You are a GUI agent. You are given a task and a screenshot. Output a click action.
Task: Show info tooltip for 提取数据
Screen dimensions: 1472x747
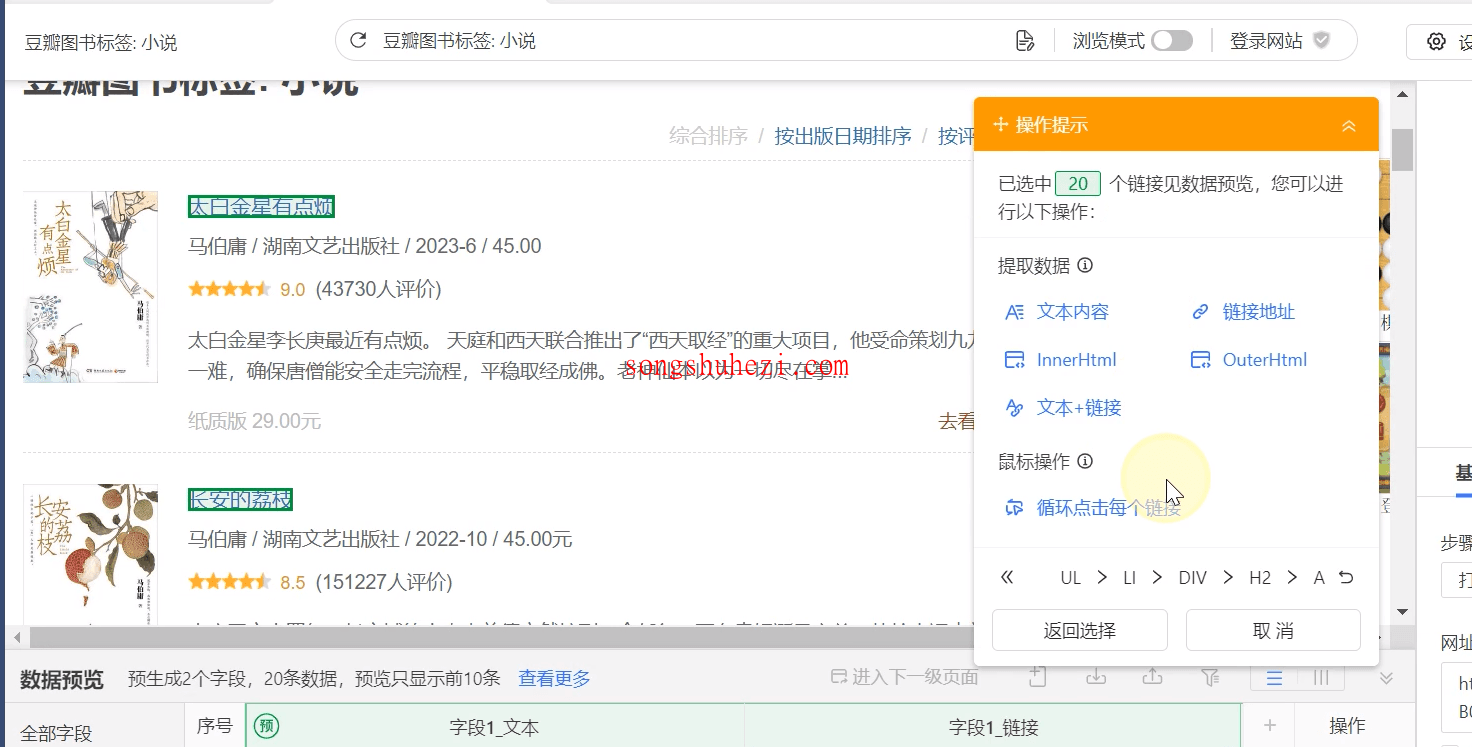point(1085,266)
